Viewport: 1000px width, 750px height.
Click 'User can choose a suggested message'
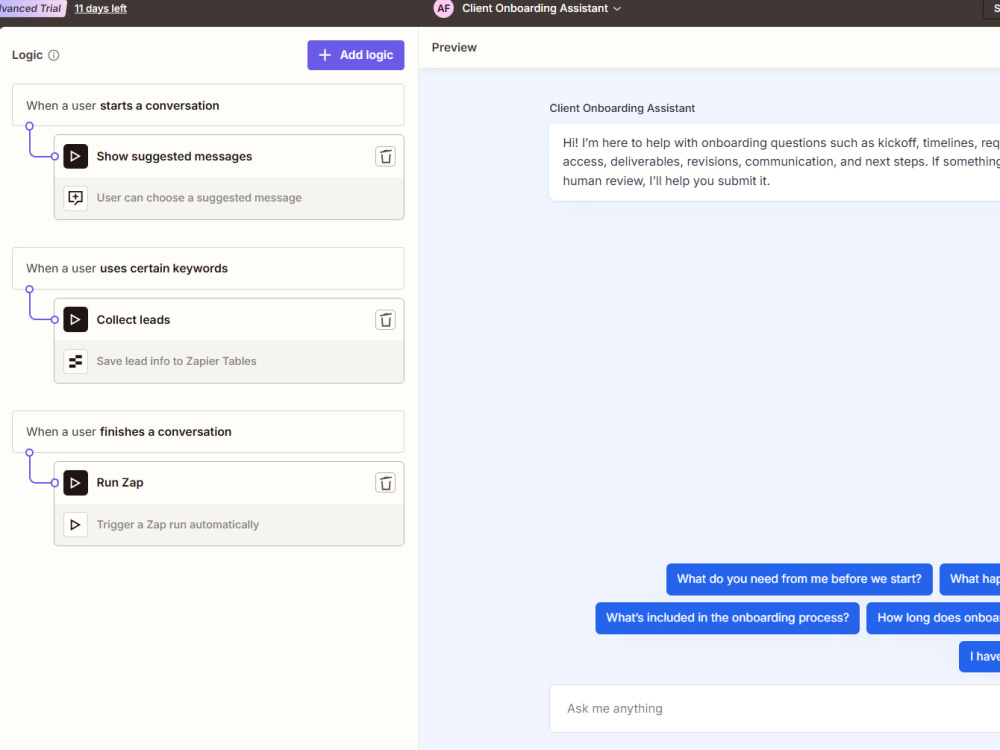click(199, 198)
